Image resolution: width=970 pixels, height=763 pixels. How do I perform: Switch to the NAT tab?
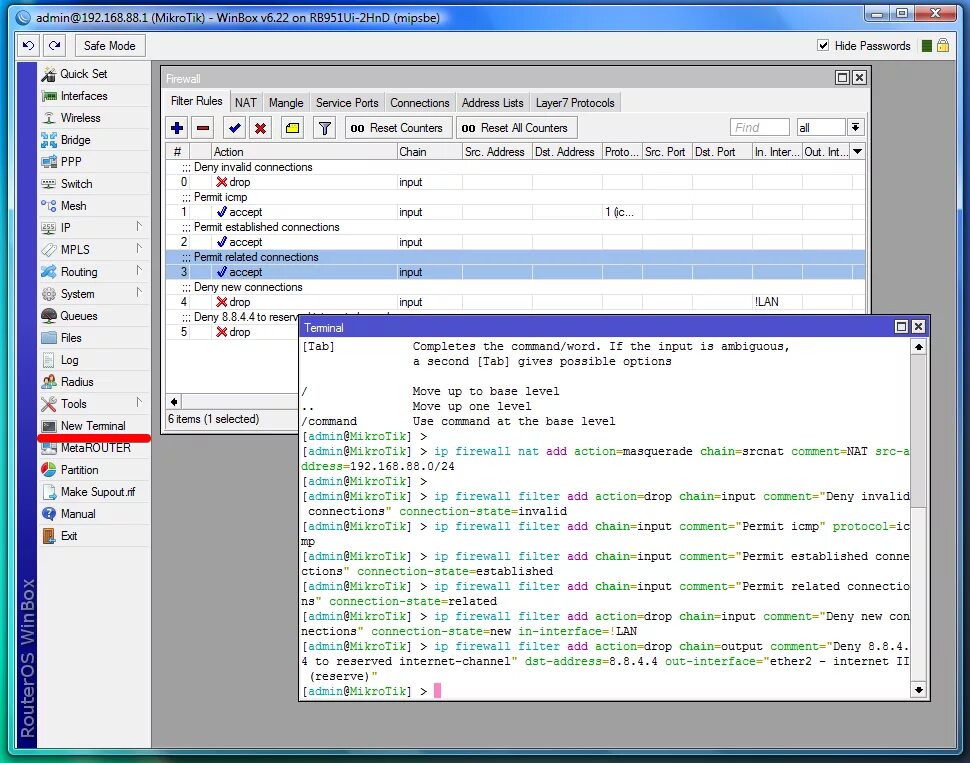click(x=246, y=103)
